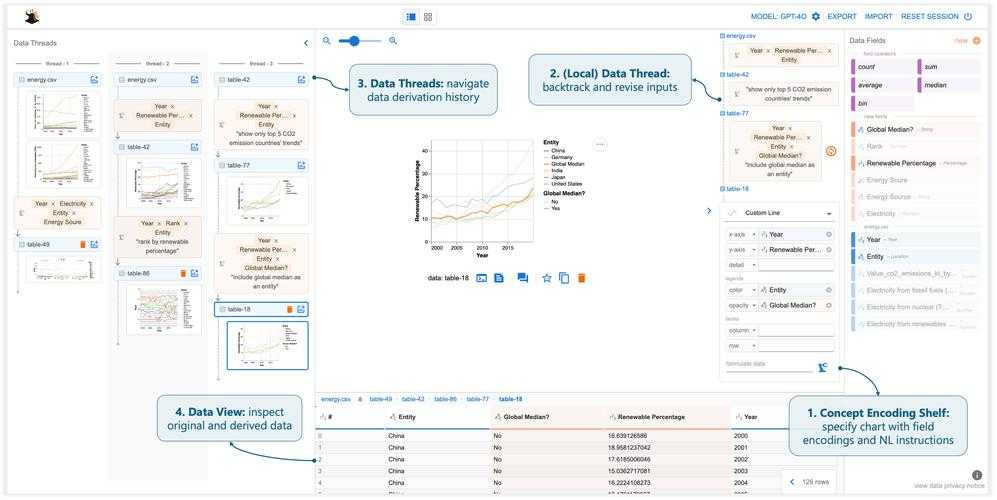Expand panel with right chevron beside Custom Line
Screen dimensions: 997x500
click(x=709, y=211)
